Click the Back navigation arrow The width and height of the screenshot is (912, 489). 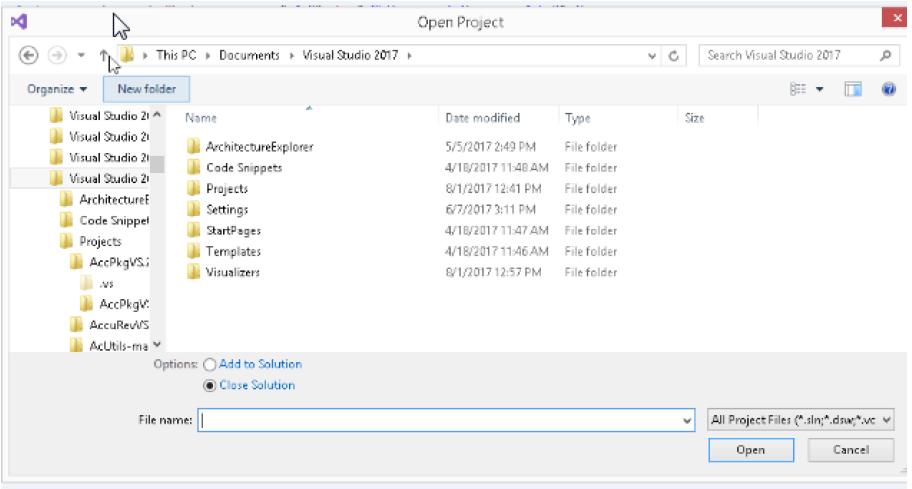[29, 56]
